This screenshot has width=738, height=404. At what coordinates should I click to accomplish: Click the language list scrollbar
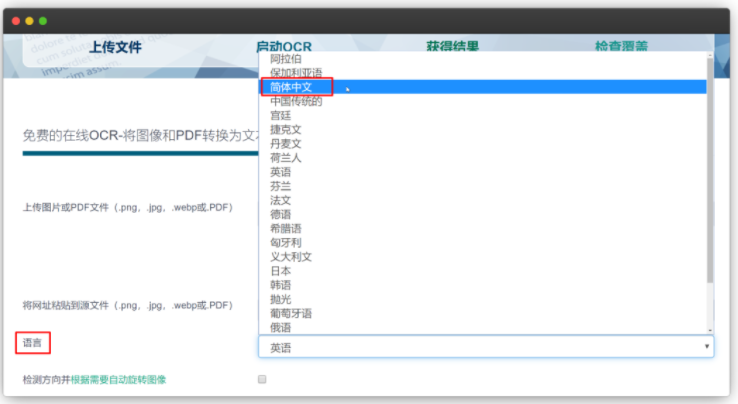coord(710,170)
